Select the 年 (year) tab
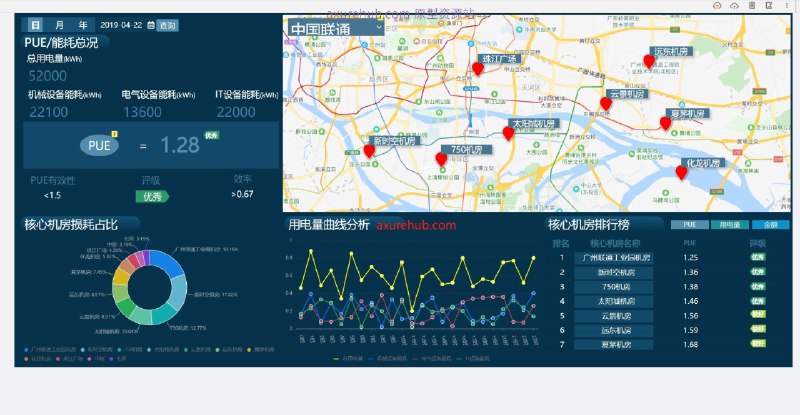The width and height of the screenshot is (800, 415). pyautogui.click(x=83, y=25)
